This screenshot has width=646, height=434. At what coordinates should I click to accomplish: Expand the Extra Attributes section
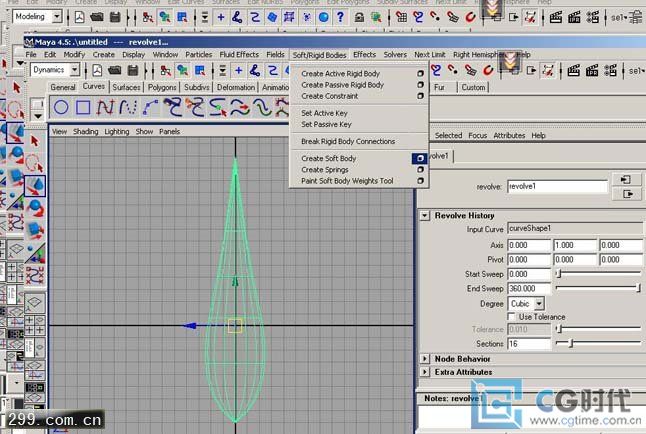click(425, 372)
